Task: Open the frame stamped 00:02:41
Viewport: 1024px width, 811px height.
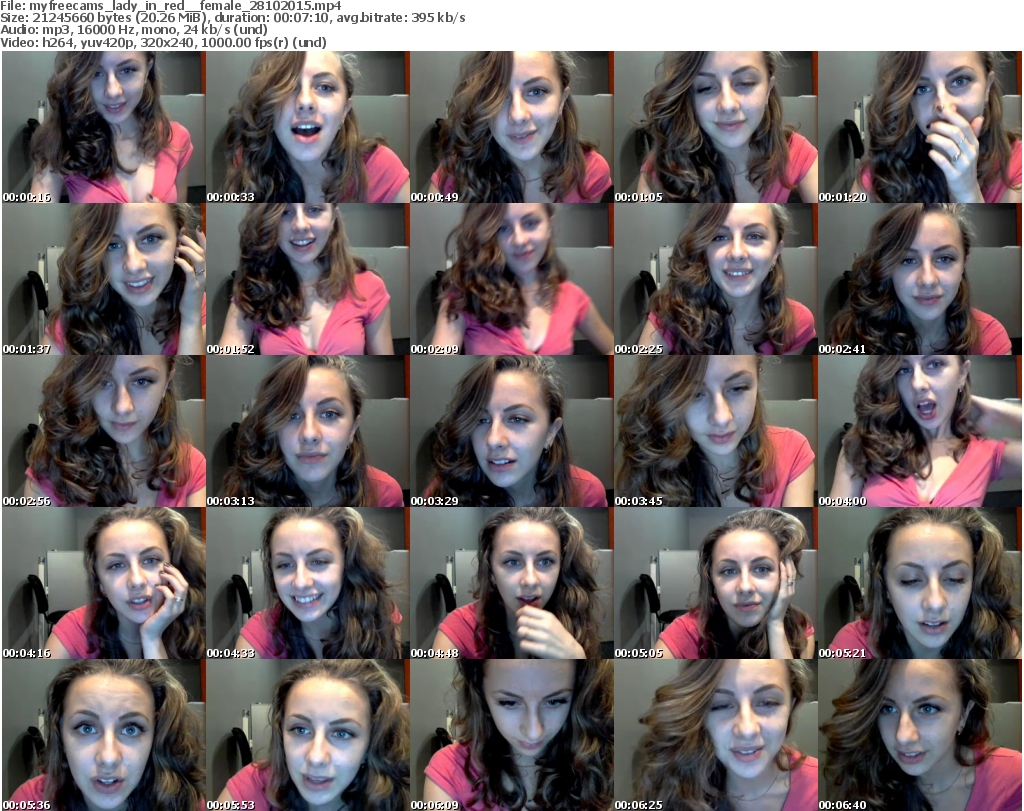Action: point(920,279)
